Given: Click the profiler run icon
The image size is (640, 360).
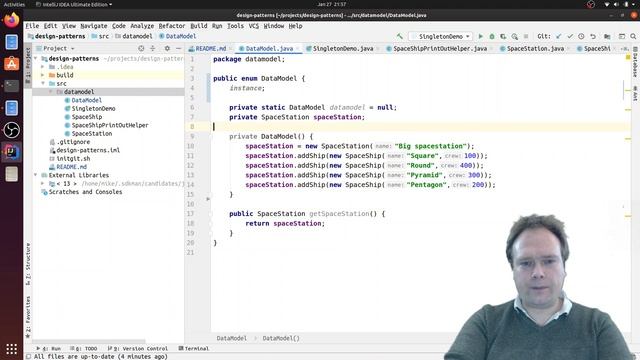Looking at the screenshot, I should coord(514,36).
